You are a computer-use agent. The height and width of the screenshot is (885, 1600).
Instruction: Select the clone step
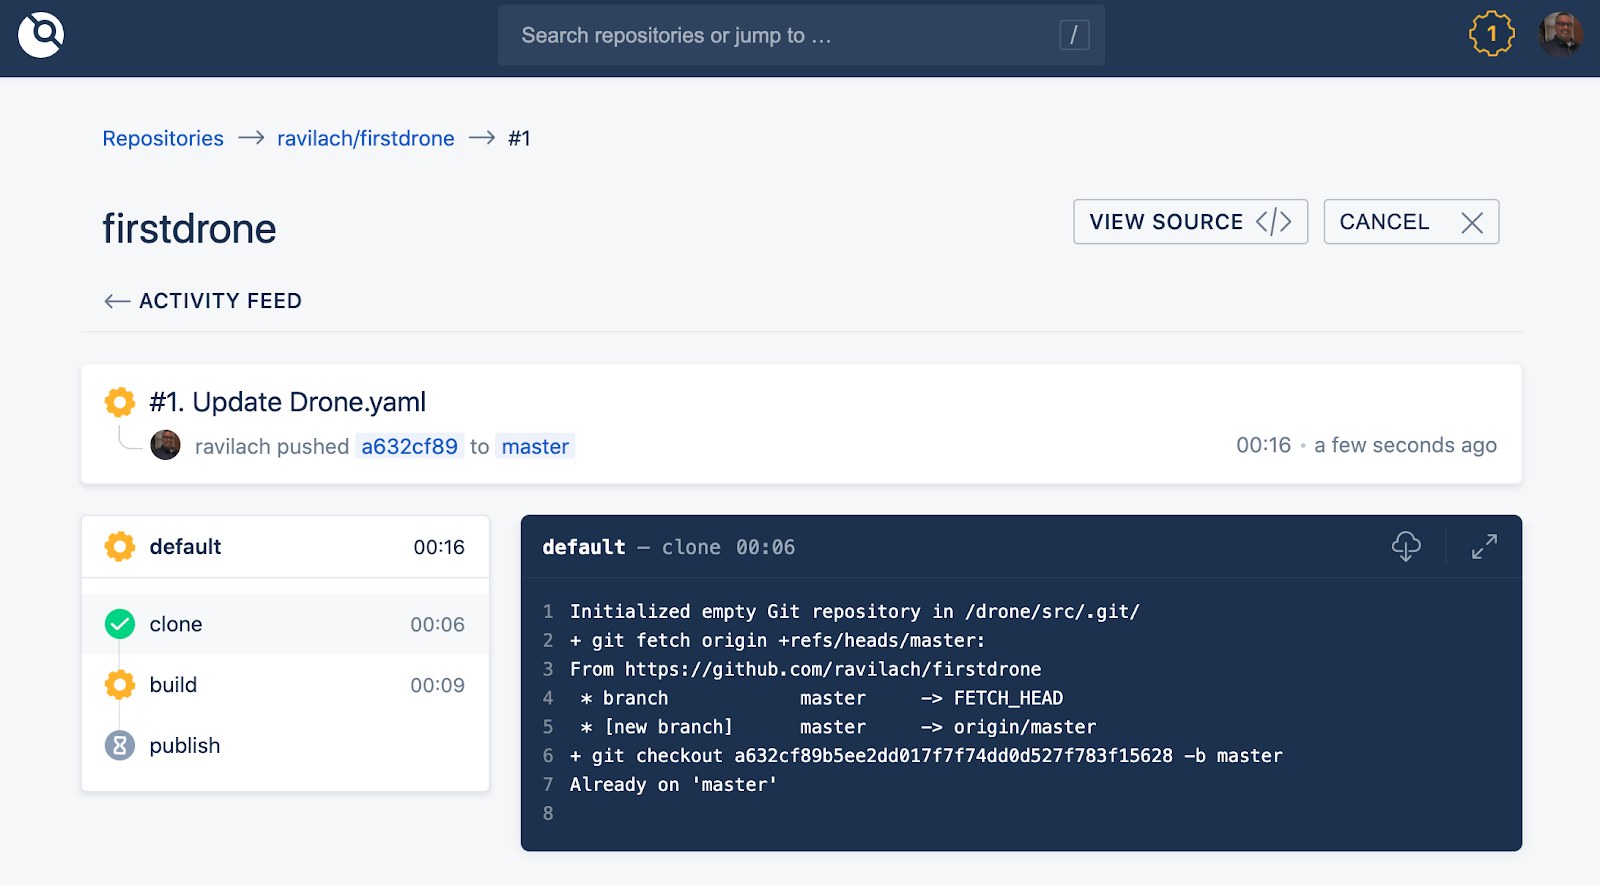285,624
